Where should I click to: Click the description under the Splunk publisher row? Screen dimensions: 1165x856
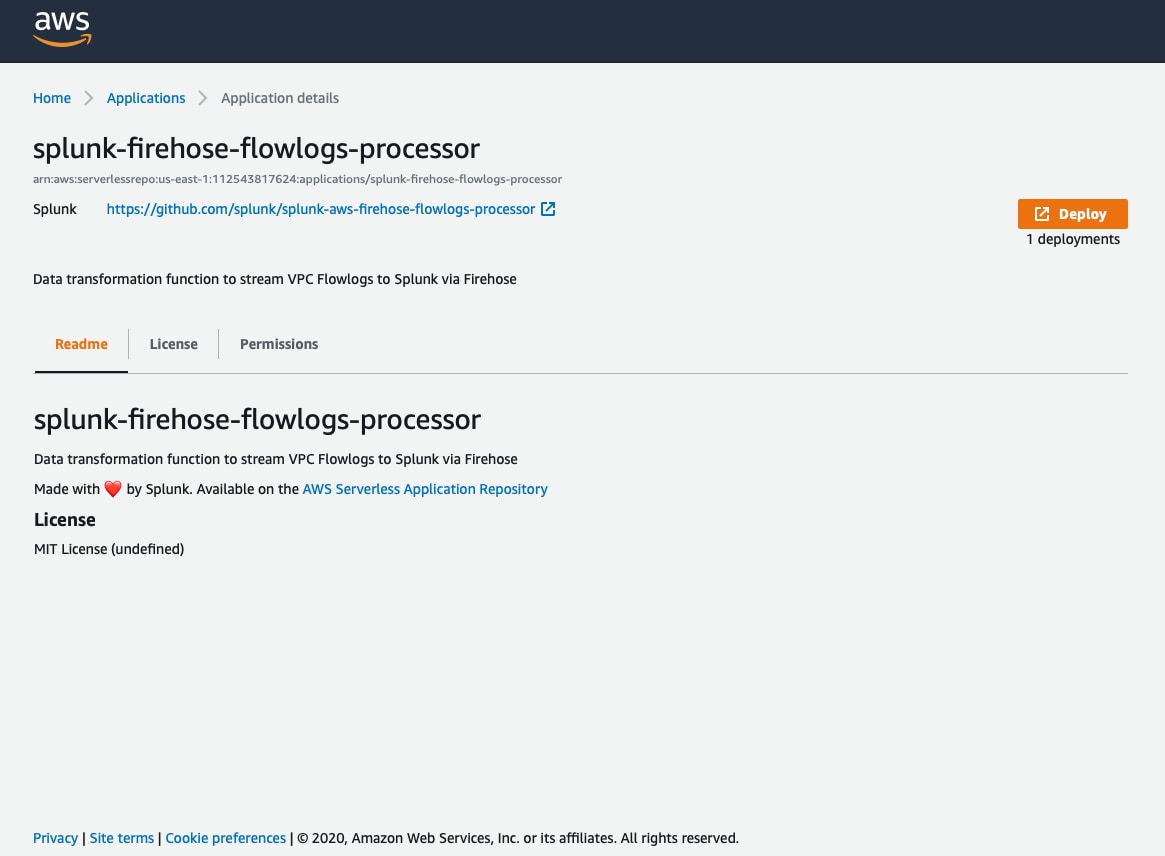pos(275,279)
